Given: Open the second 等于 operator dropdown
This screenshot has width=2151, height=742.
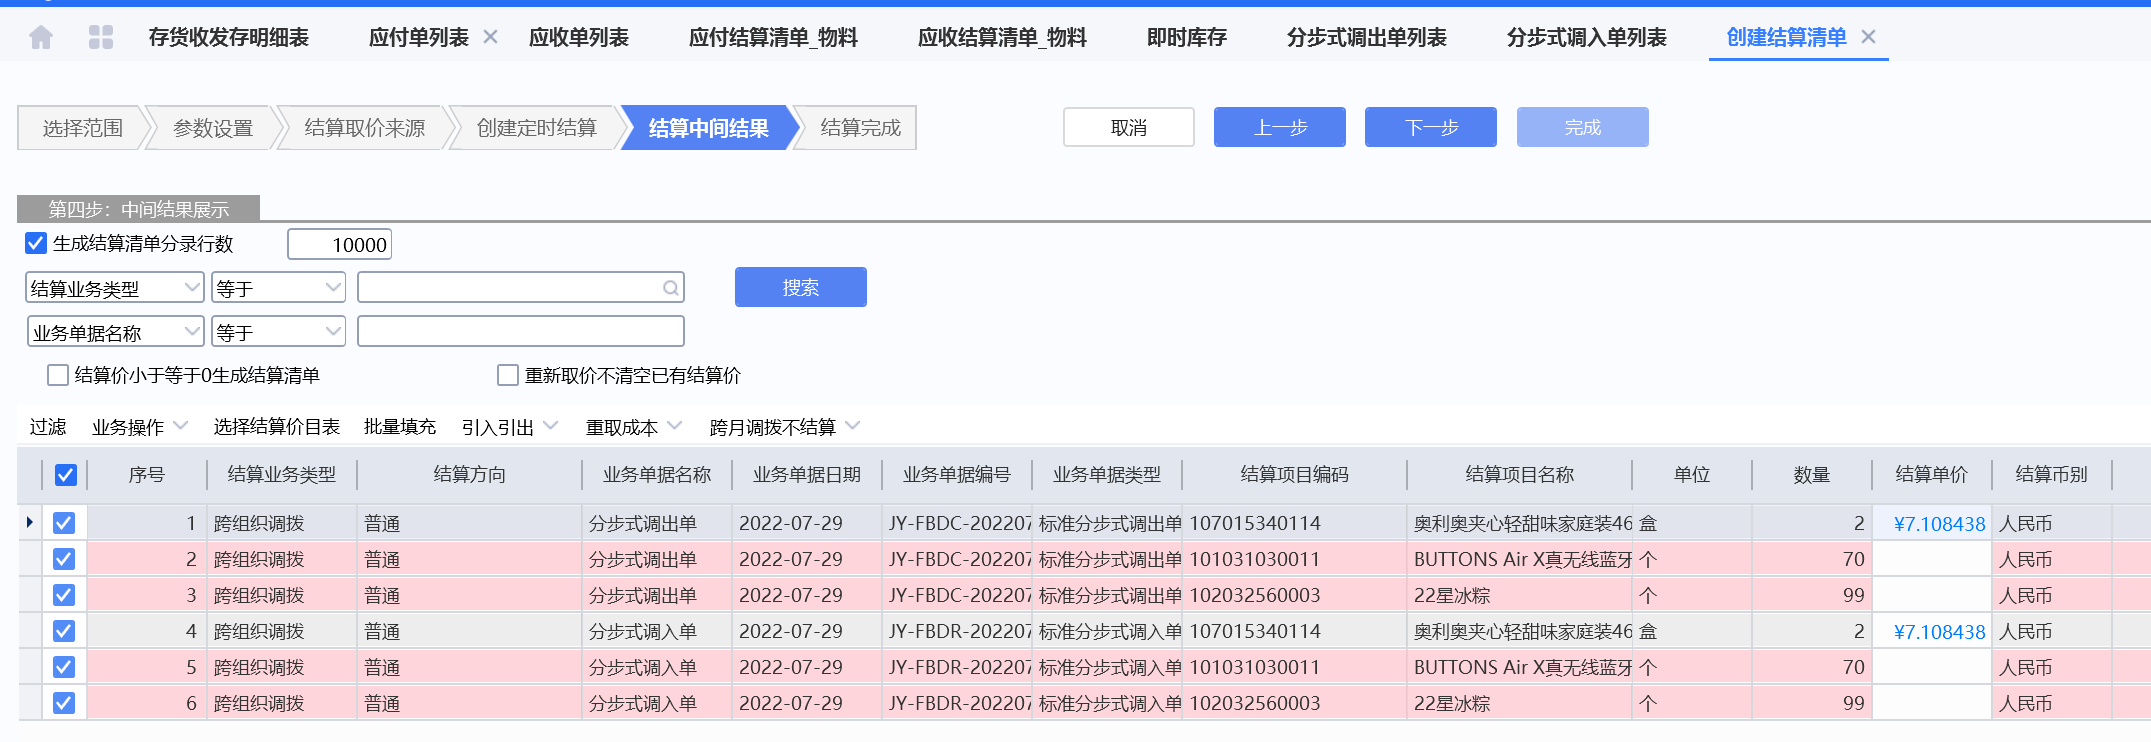Looking at the screenshot, I should (x=278, y=331).
